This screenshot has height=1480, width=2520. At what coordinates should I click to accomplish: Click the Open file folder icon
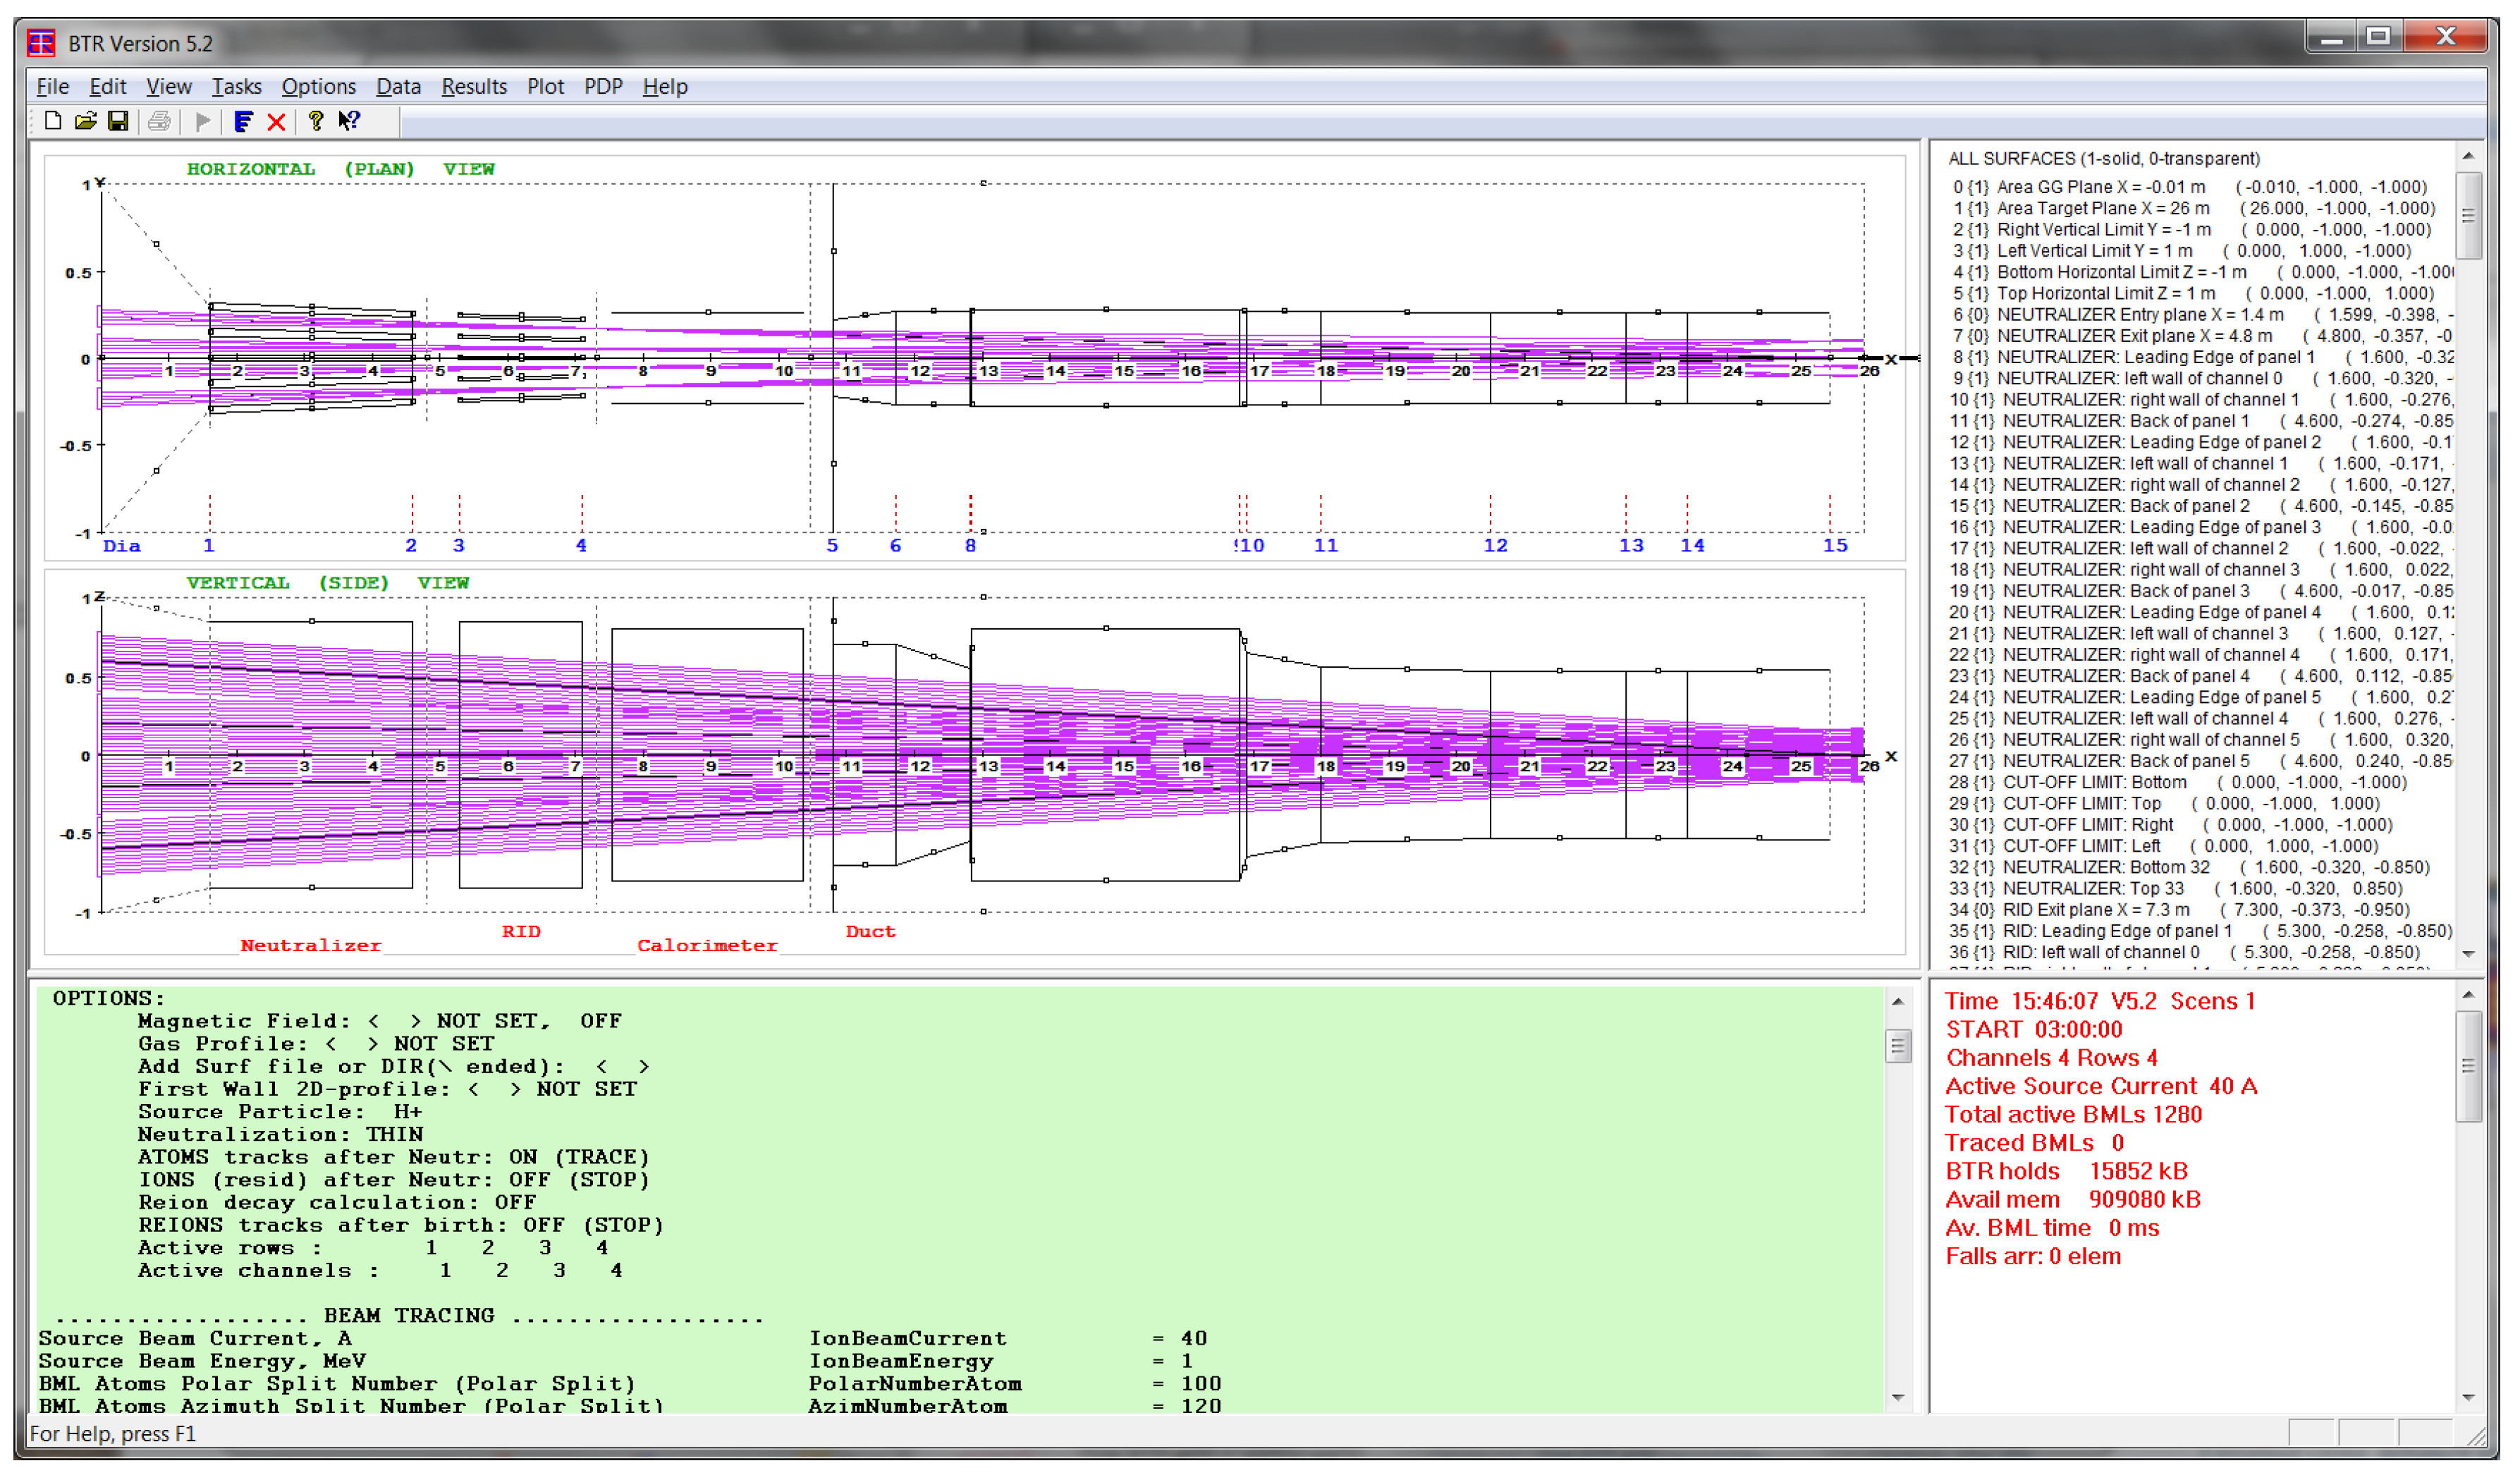85,121
